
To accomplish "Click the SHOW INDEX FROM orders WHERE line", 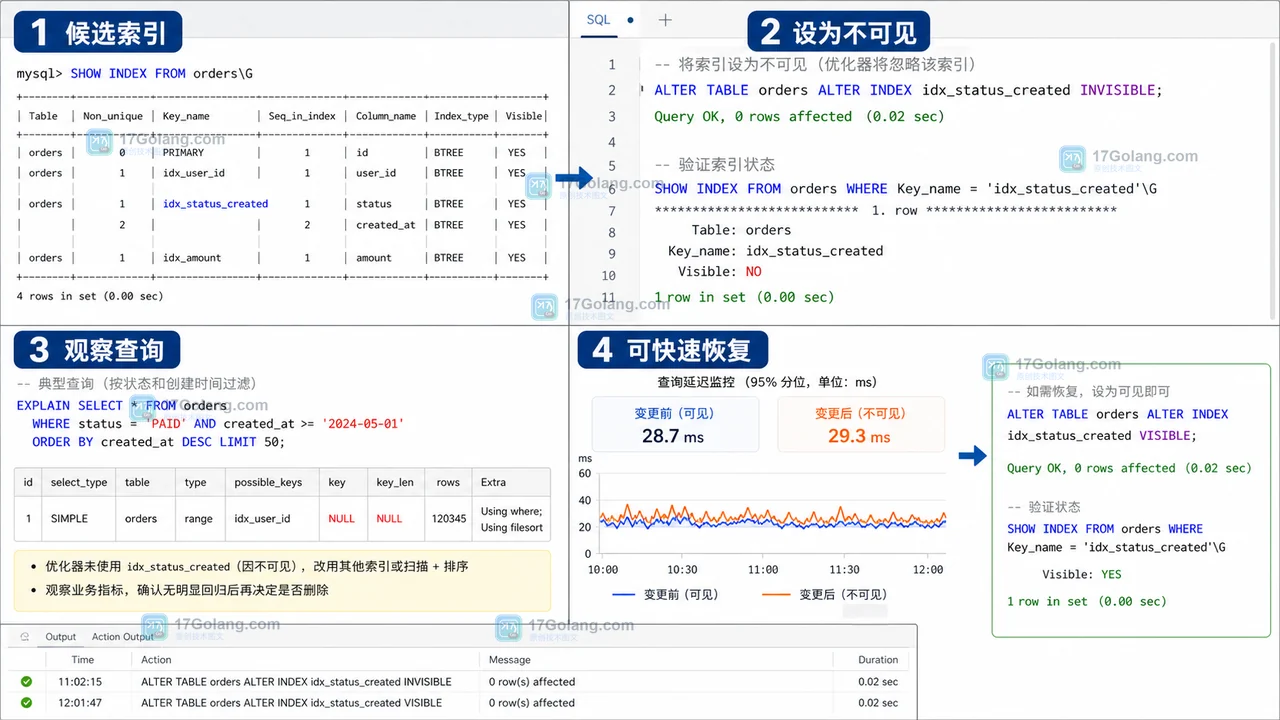I will pos(905,188).
